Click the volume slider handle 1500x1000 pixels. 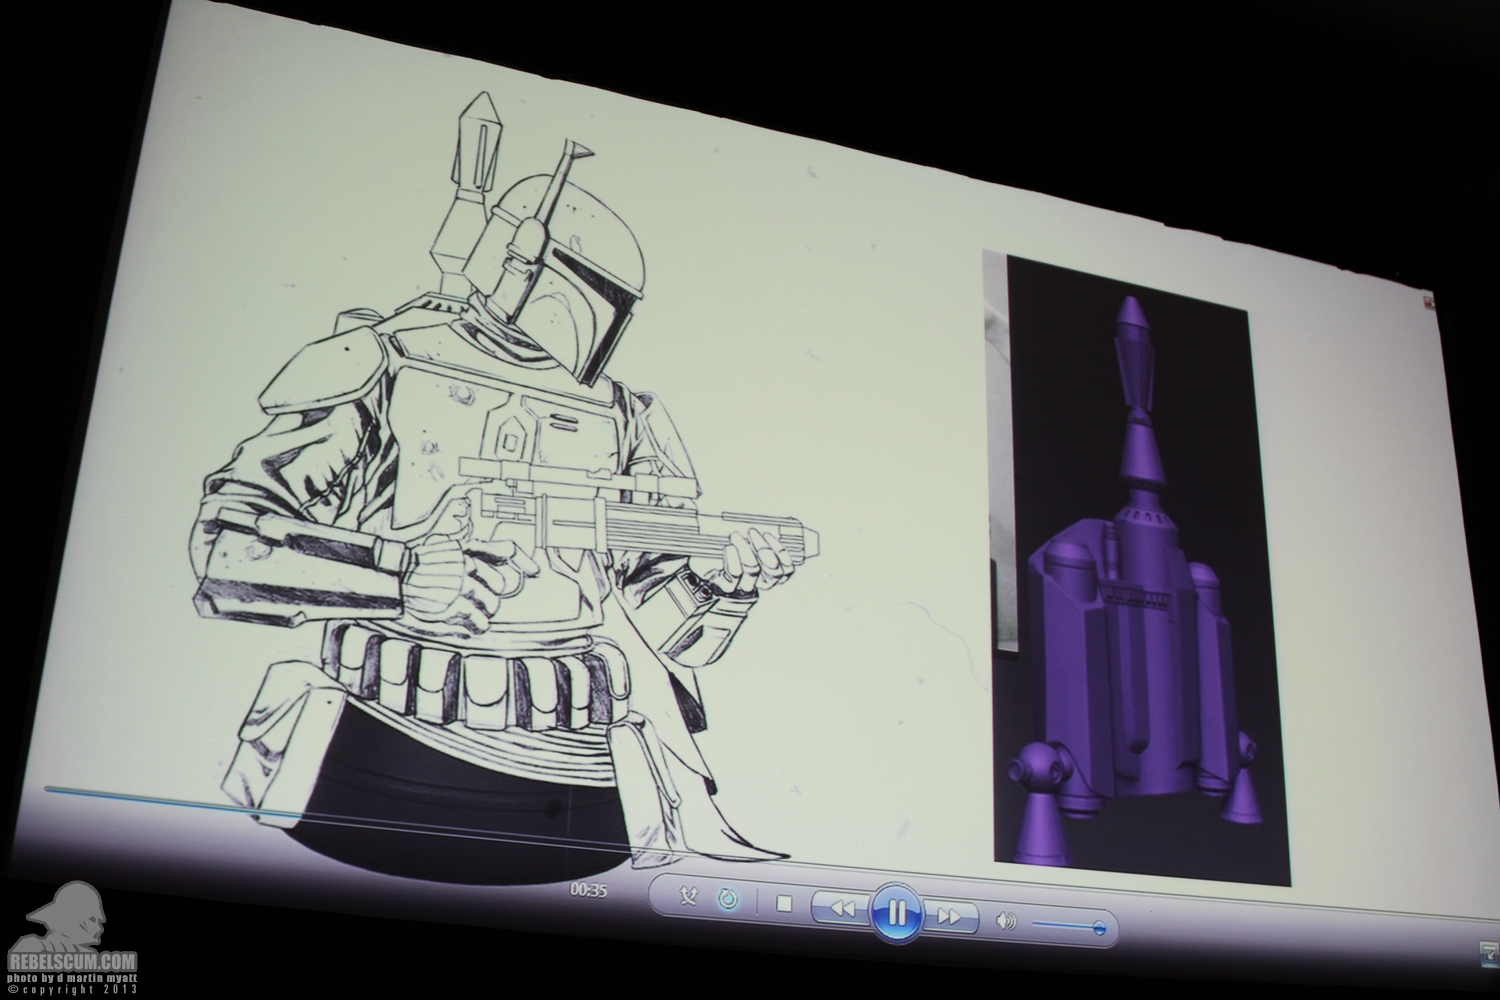coord(1099,929)
